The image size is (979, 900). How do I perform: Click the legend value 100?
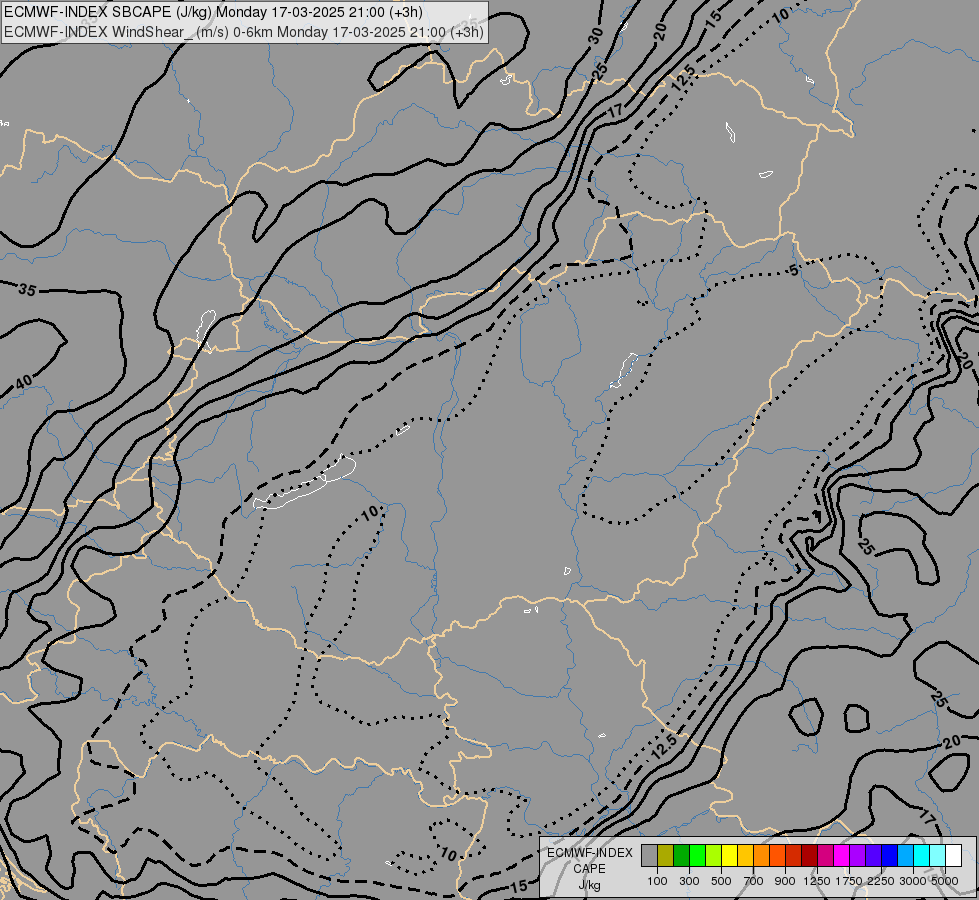(x=657, y=881)
